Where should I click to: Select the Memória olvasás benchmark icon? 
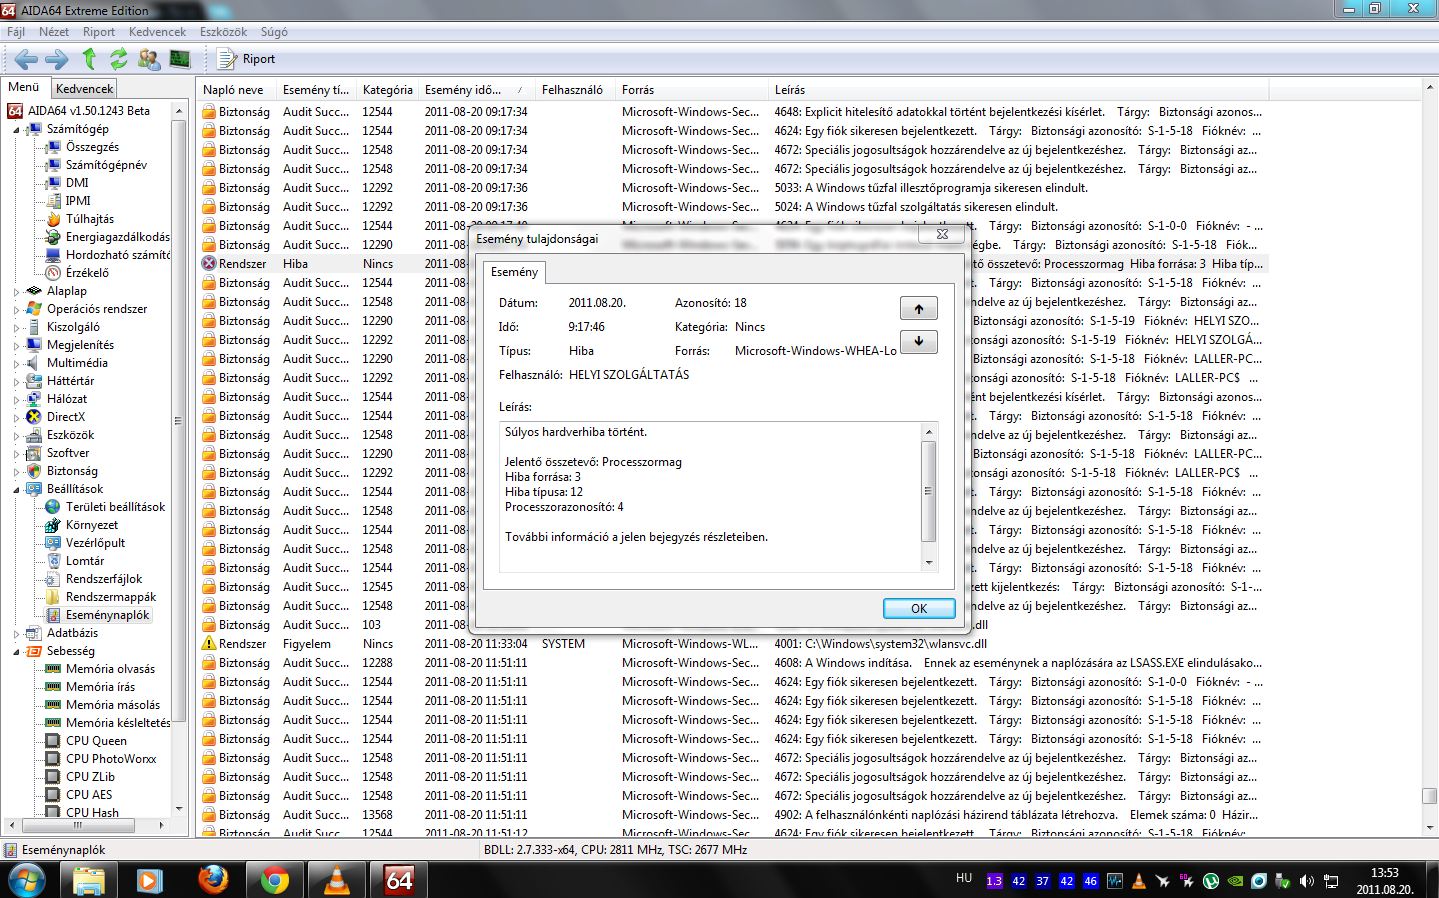pos(53,669)
